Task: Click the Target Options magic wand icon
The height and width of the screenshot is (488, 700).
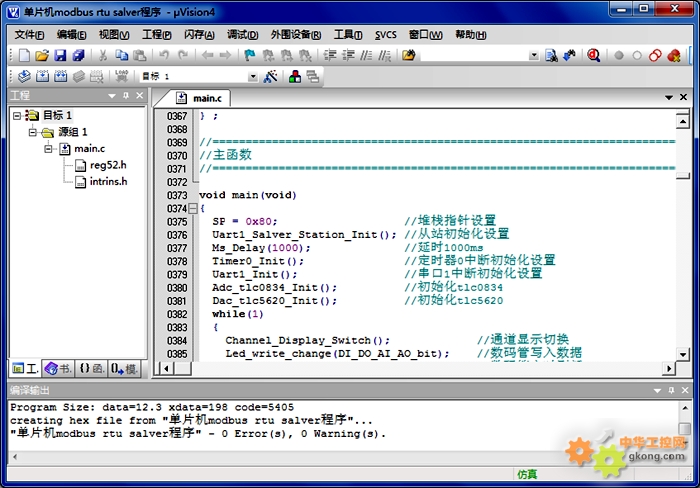Action: [x=270, y=76]
